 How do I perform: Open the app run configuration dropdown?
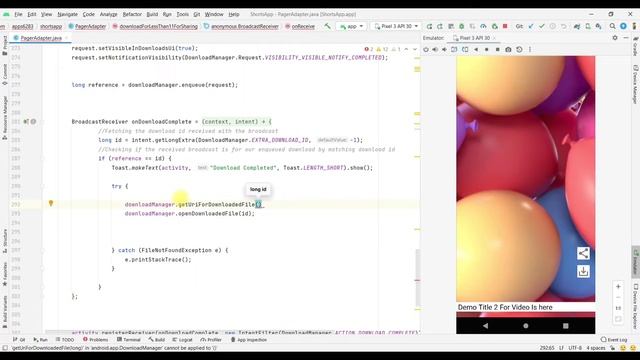click(351, 26)
